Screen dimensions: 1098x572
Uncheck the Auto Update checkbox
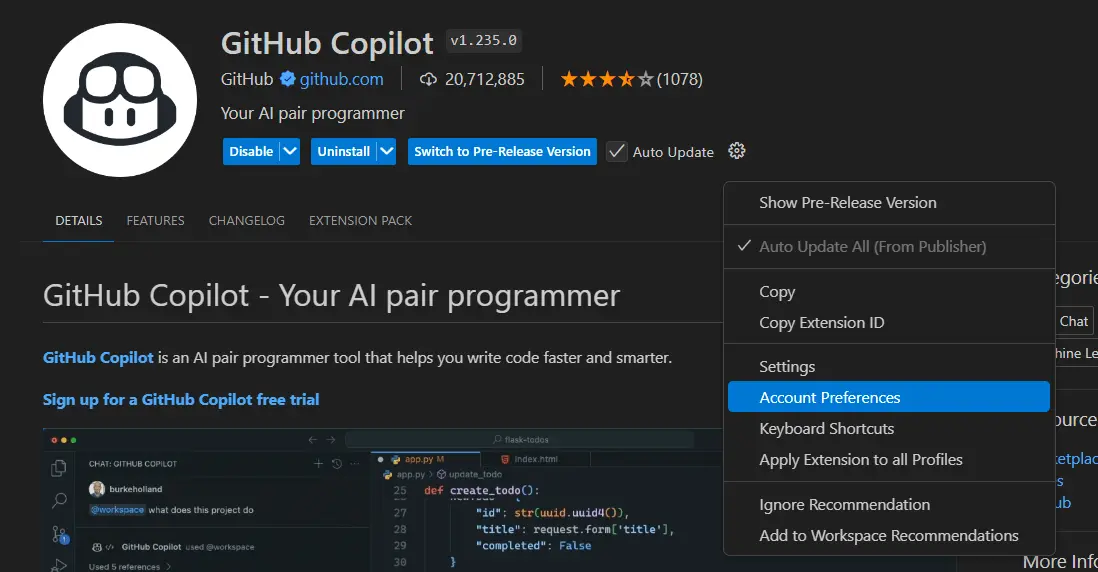617,152
